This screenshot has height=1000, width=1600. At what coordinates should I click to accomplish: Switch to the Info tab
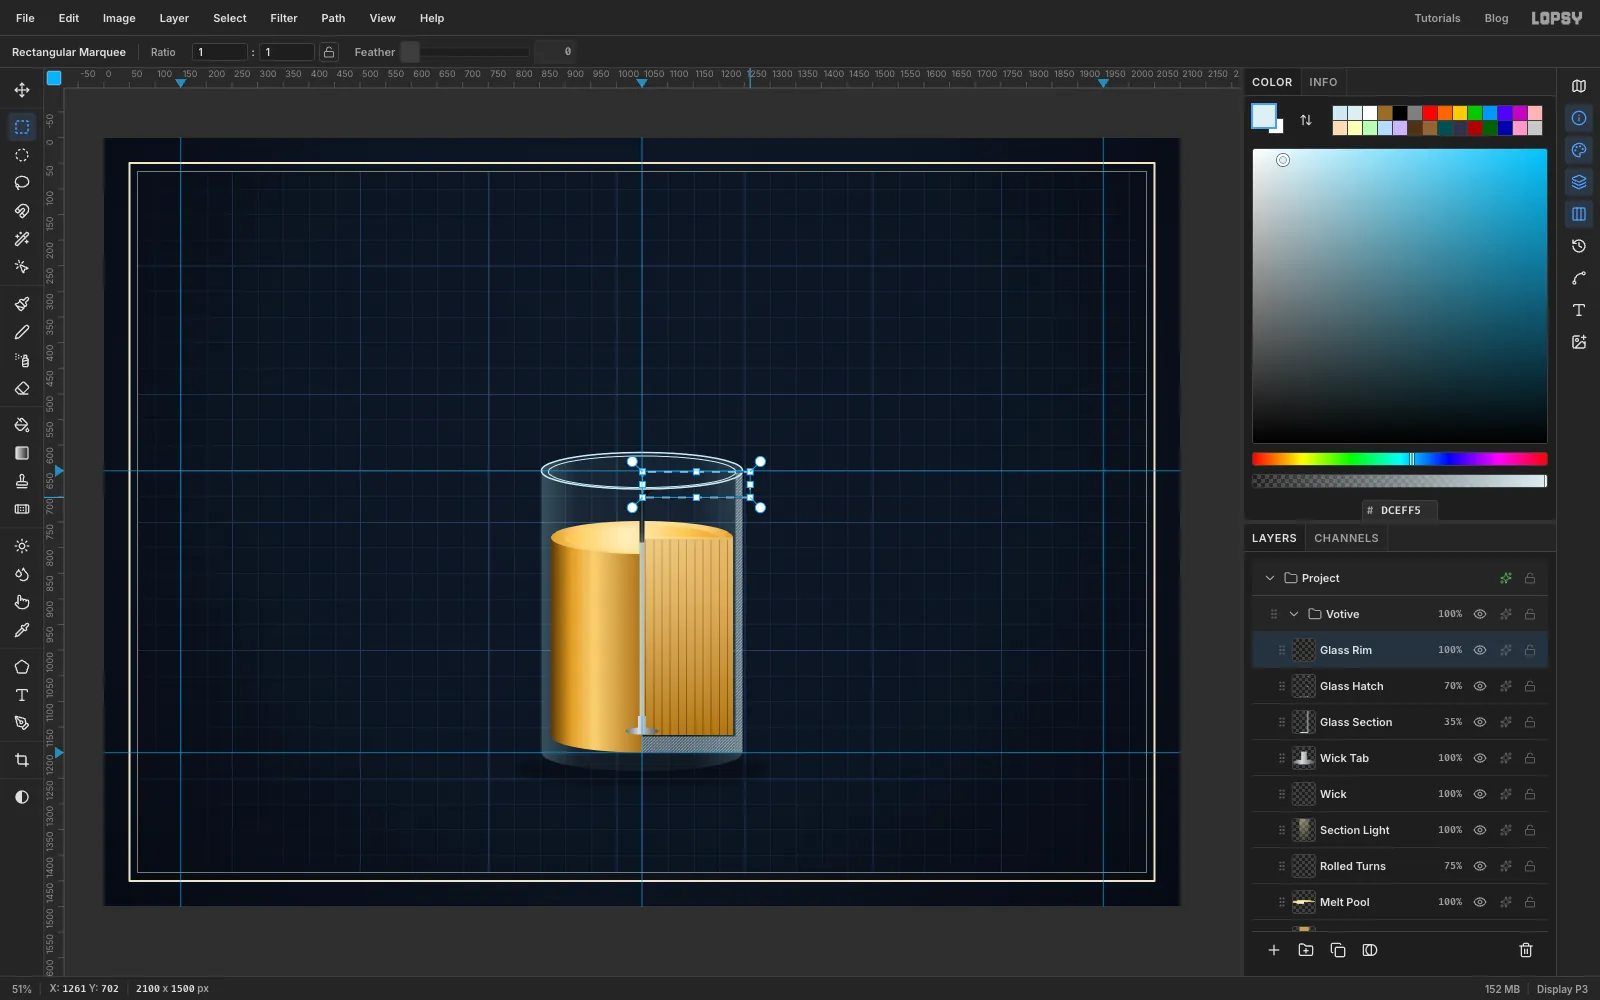coord(1323,82)
